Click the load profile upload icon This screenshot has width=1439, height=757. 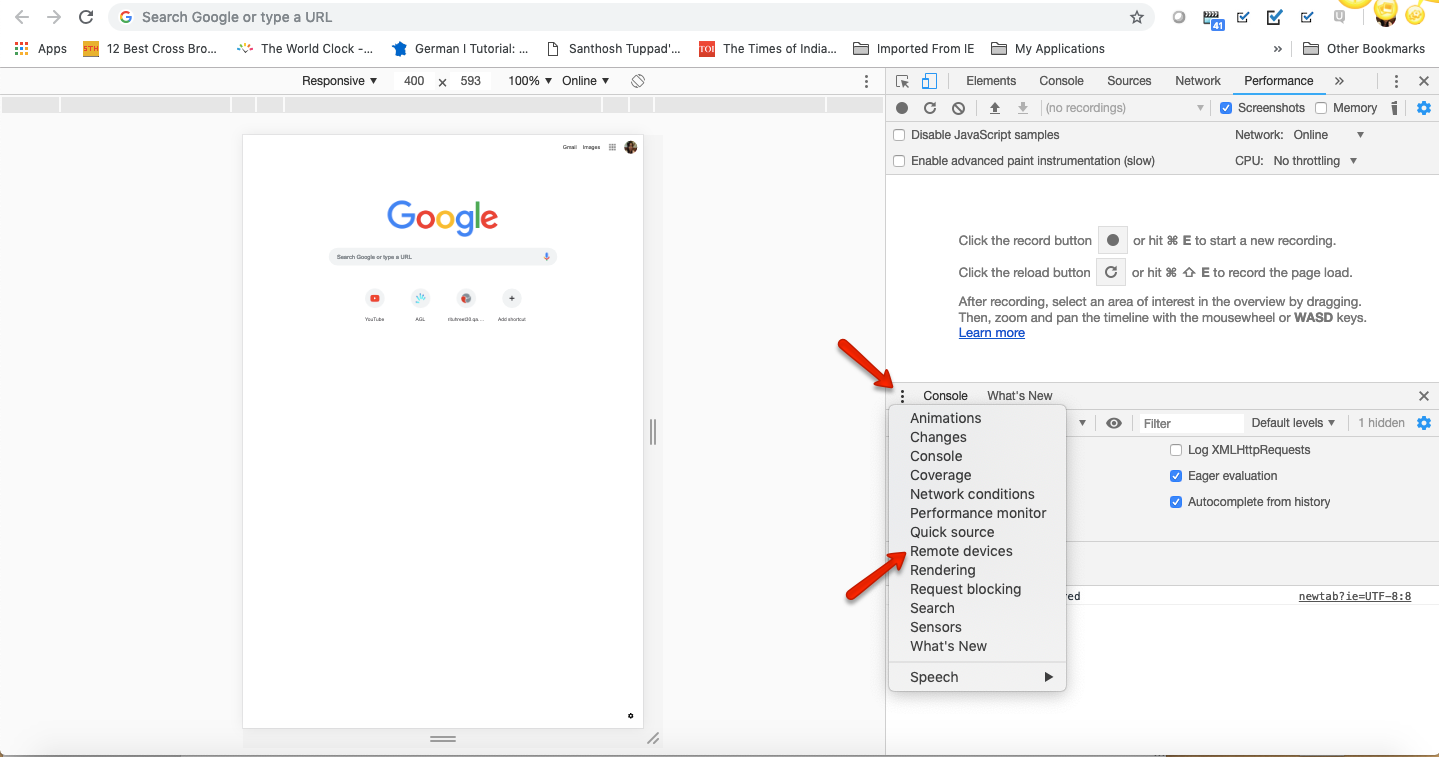tap(995, 107)
